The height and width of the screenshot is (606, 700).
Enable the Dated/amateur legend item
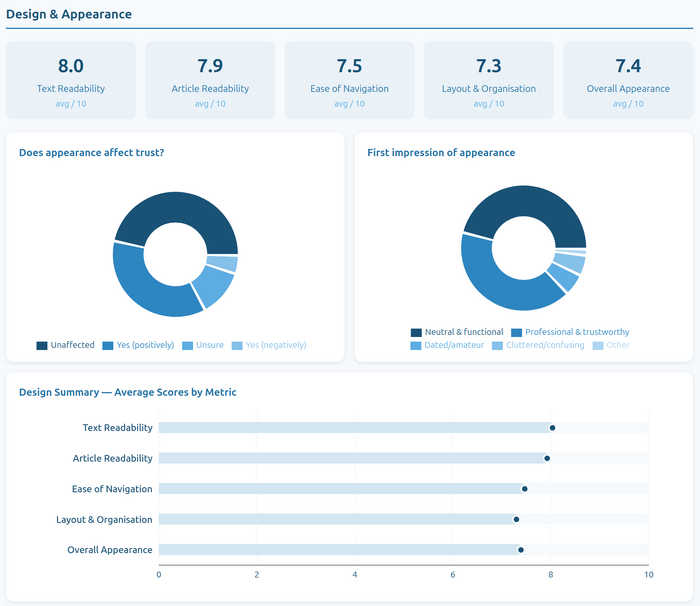point(447,345)
